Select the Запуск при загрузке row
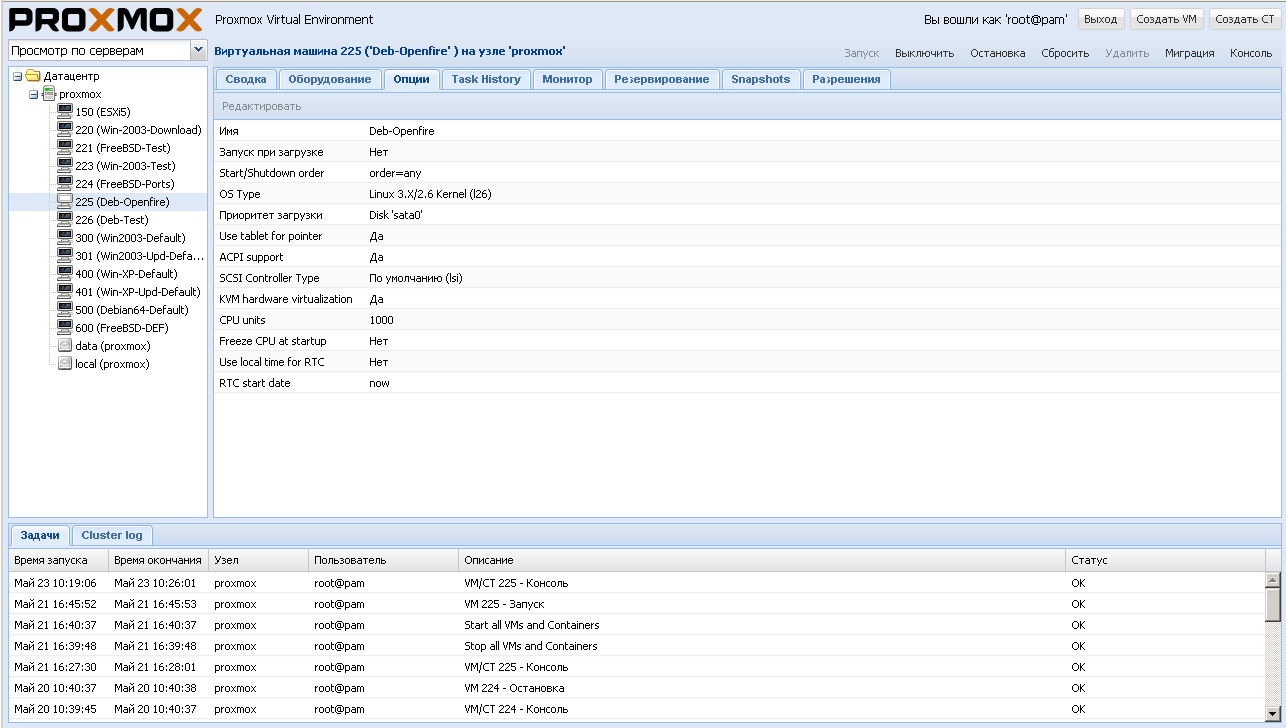Viewport: 1286px width, 728px height. click(747, 152)
